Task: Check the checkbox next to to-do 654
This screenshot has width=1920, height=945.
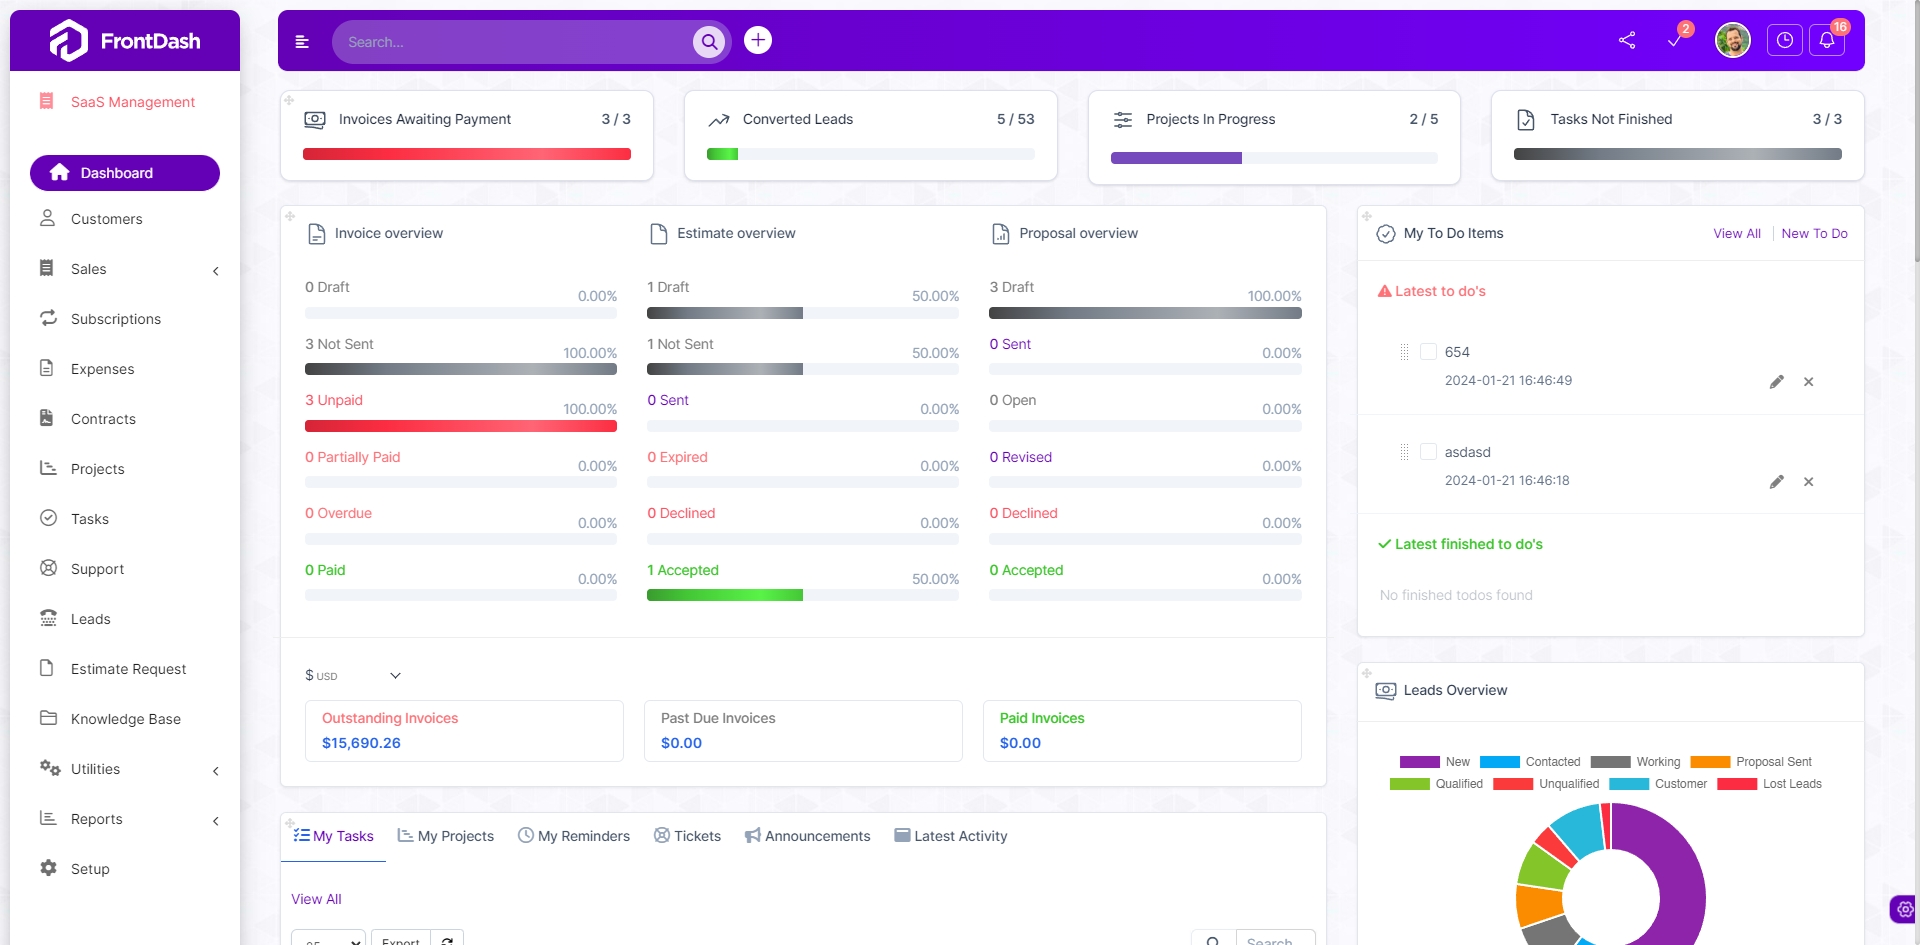Action: tap(1429, 352)
